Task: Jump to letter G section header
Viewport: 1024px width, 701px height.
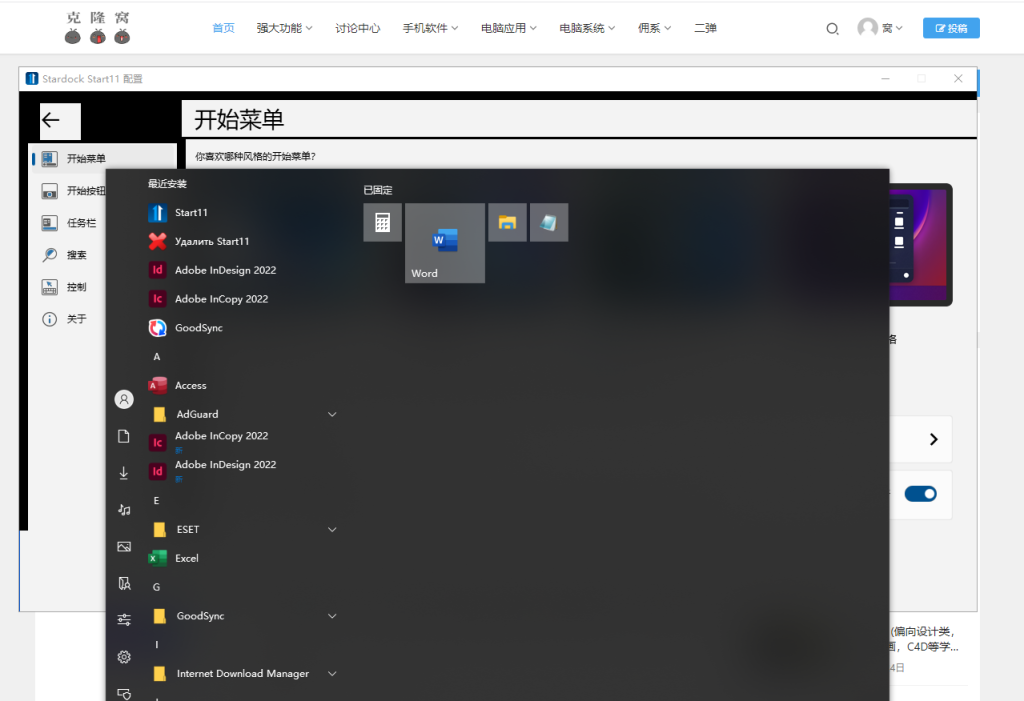Action: (156, 587)
